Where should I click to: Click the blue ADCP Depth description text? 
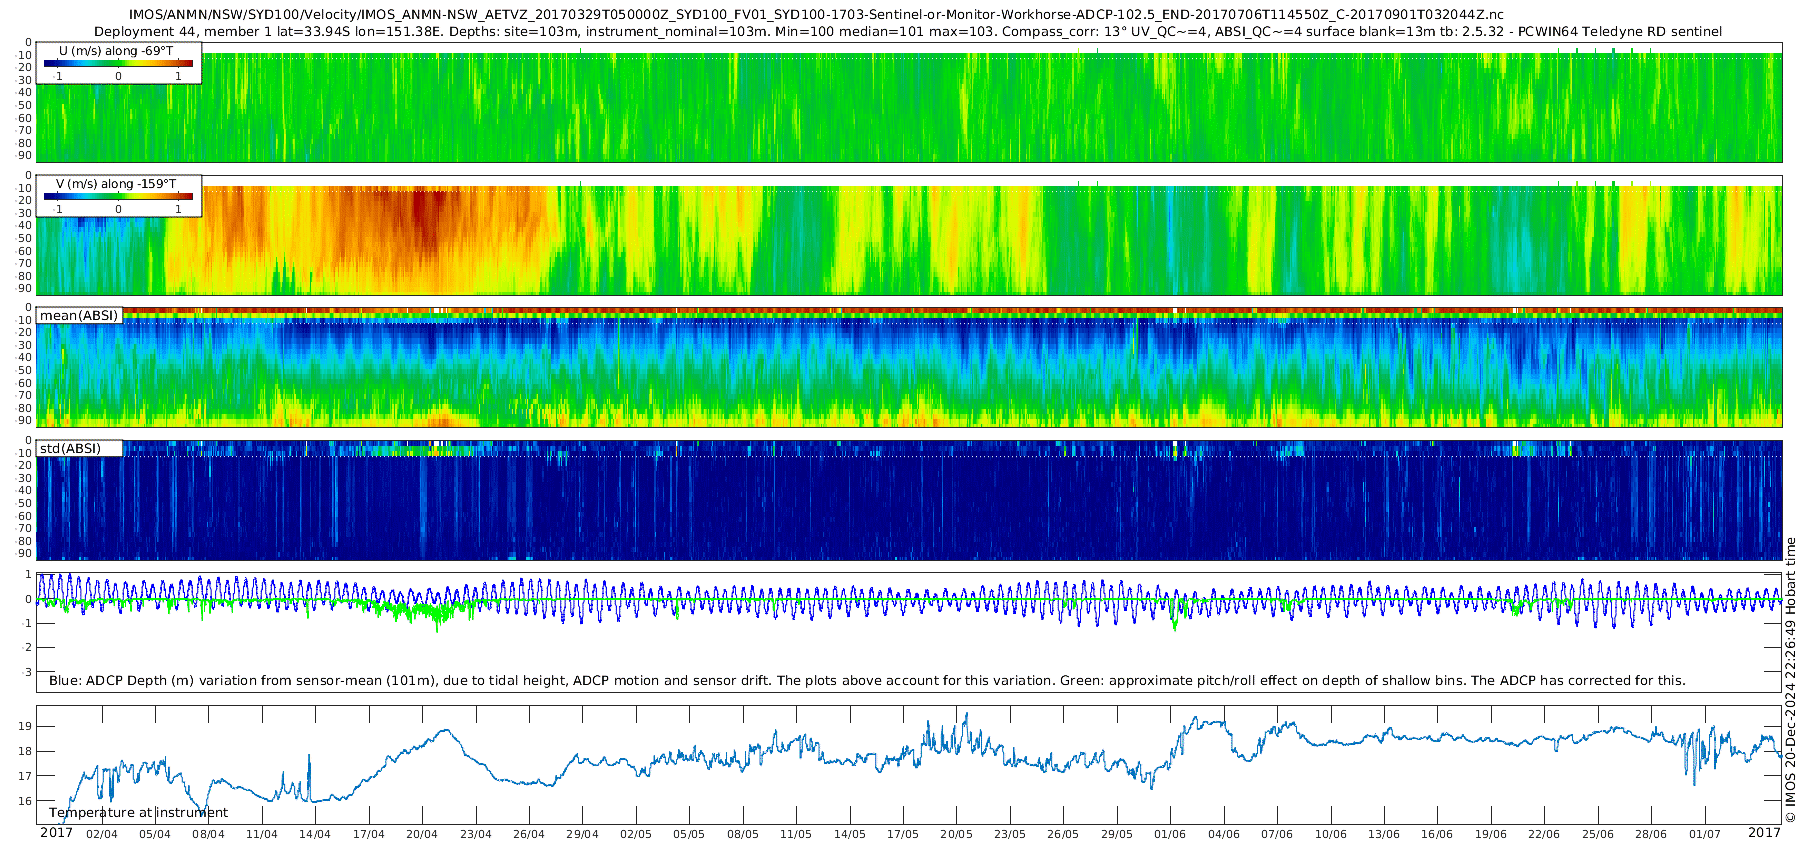point(867,681)
